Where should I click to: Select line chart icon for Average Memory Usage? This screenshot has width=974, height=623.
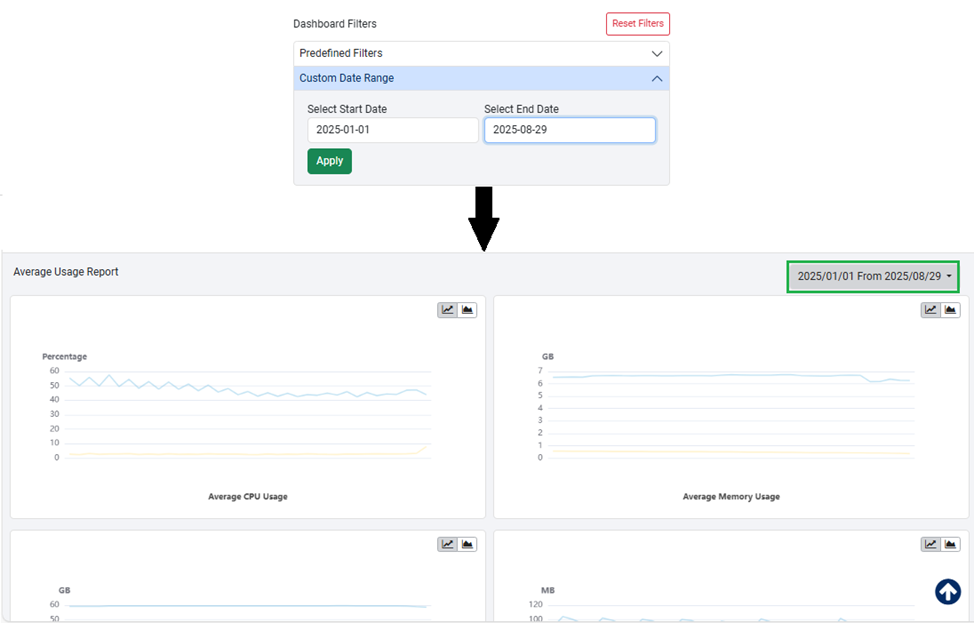point(930,310)
